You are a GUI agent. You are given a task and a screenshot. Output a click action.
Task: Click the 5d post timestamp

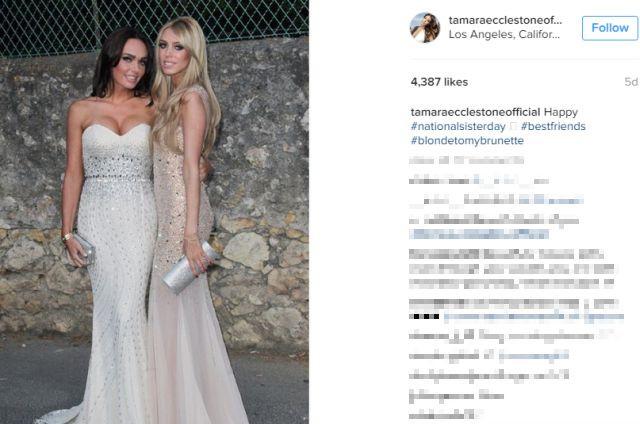pos(631,82)
